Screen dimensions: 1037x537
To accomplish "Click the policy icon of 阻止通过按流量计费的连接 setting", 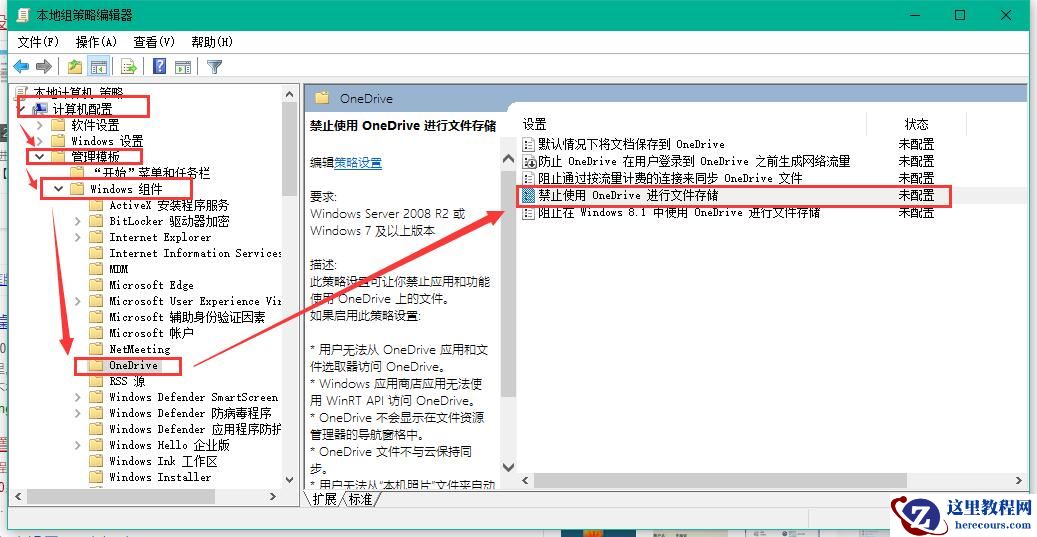I will coord(528,179).
